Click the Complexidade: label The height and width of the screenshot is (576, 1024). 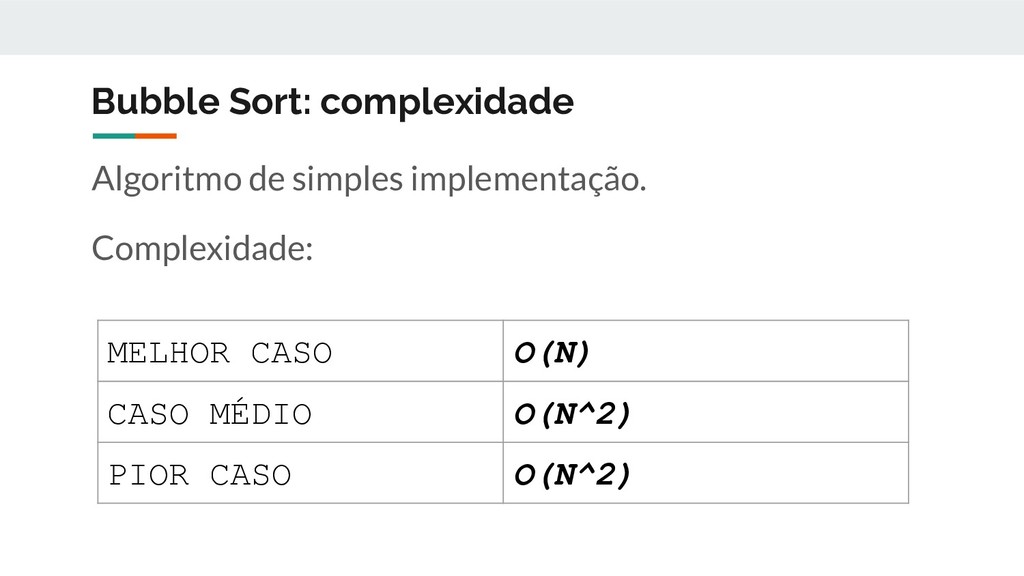click(x=202, y=249)
